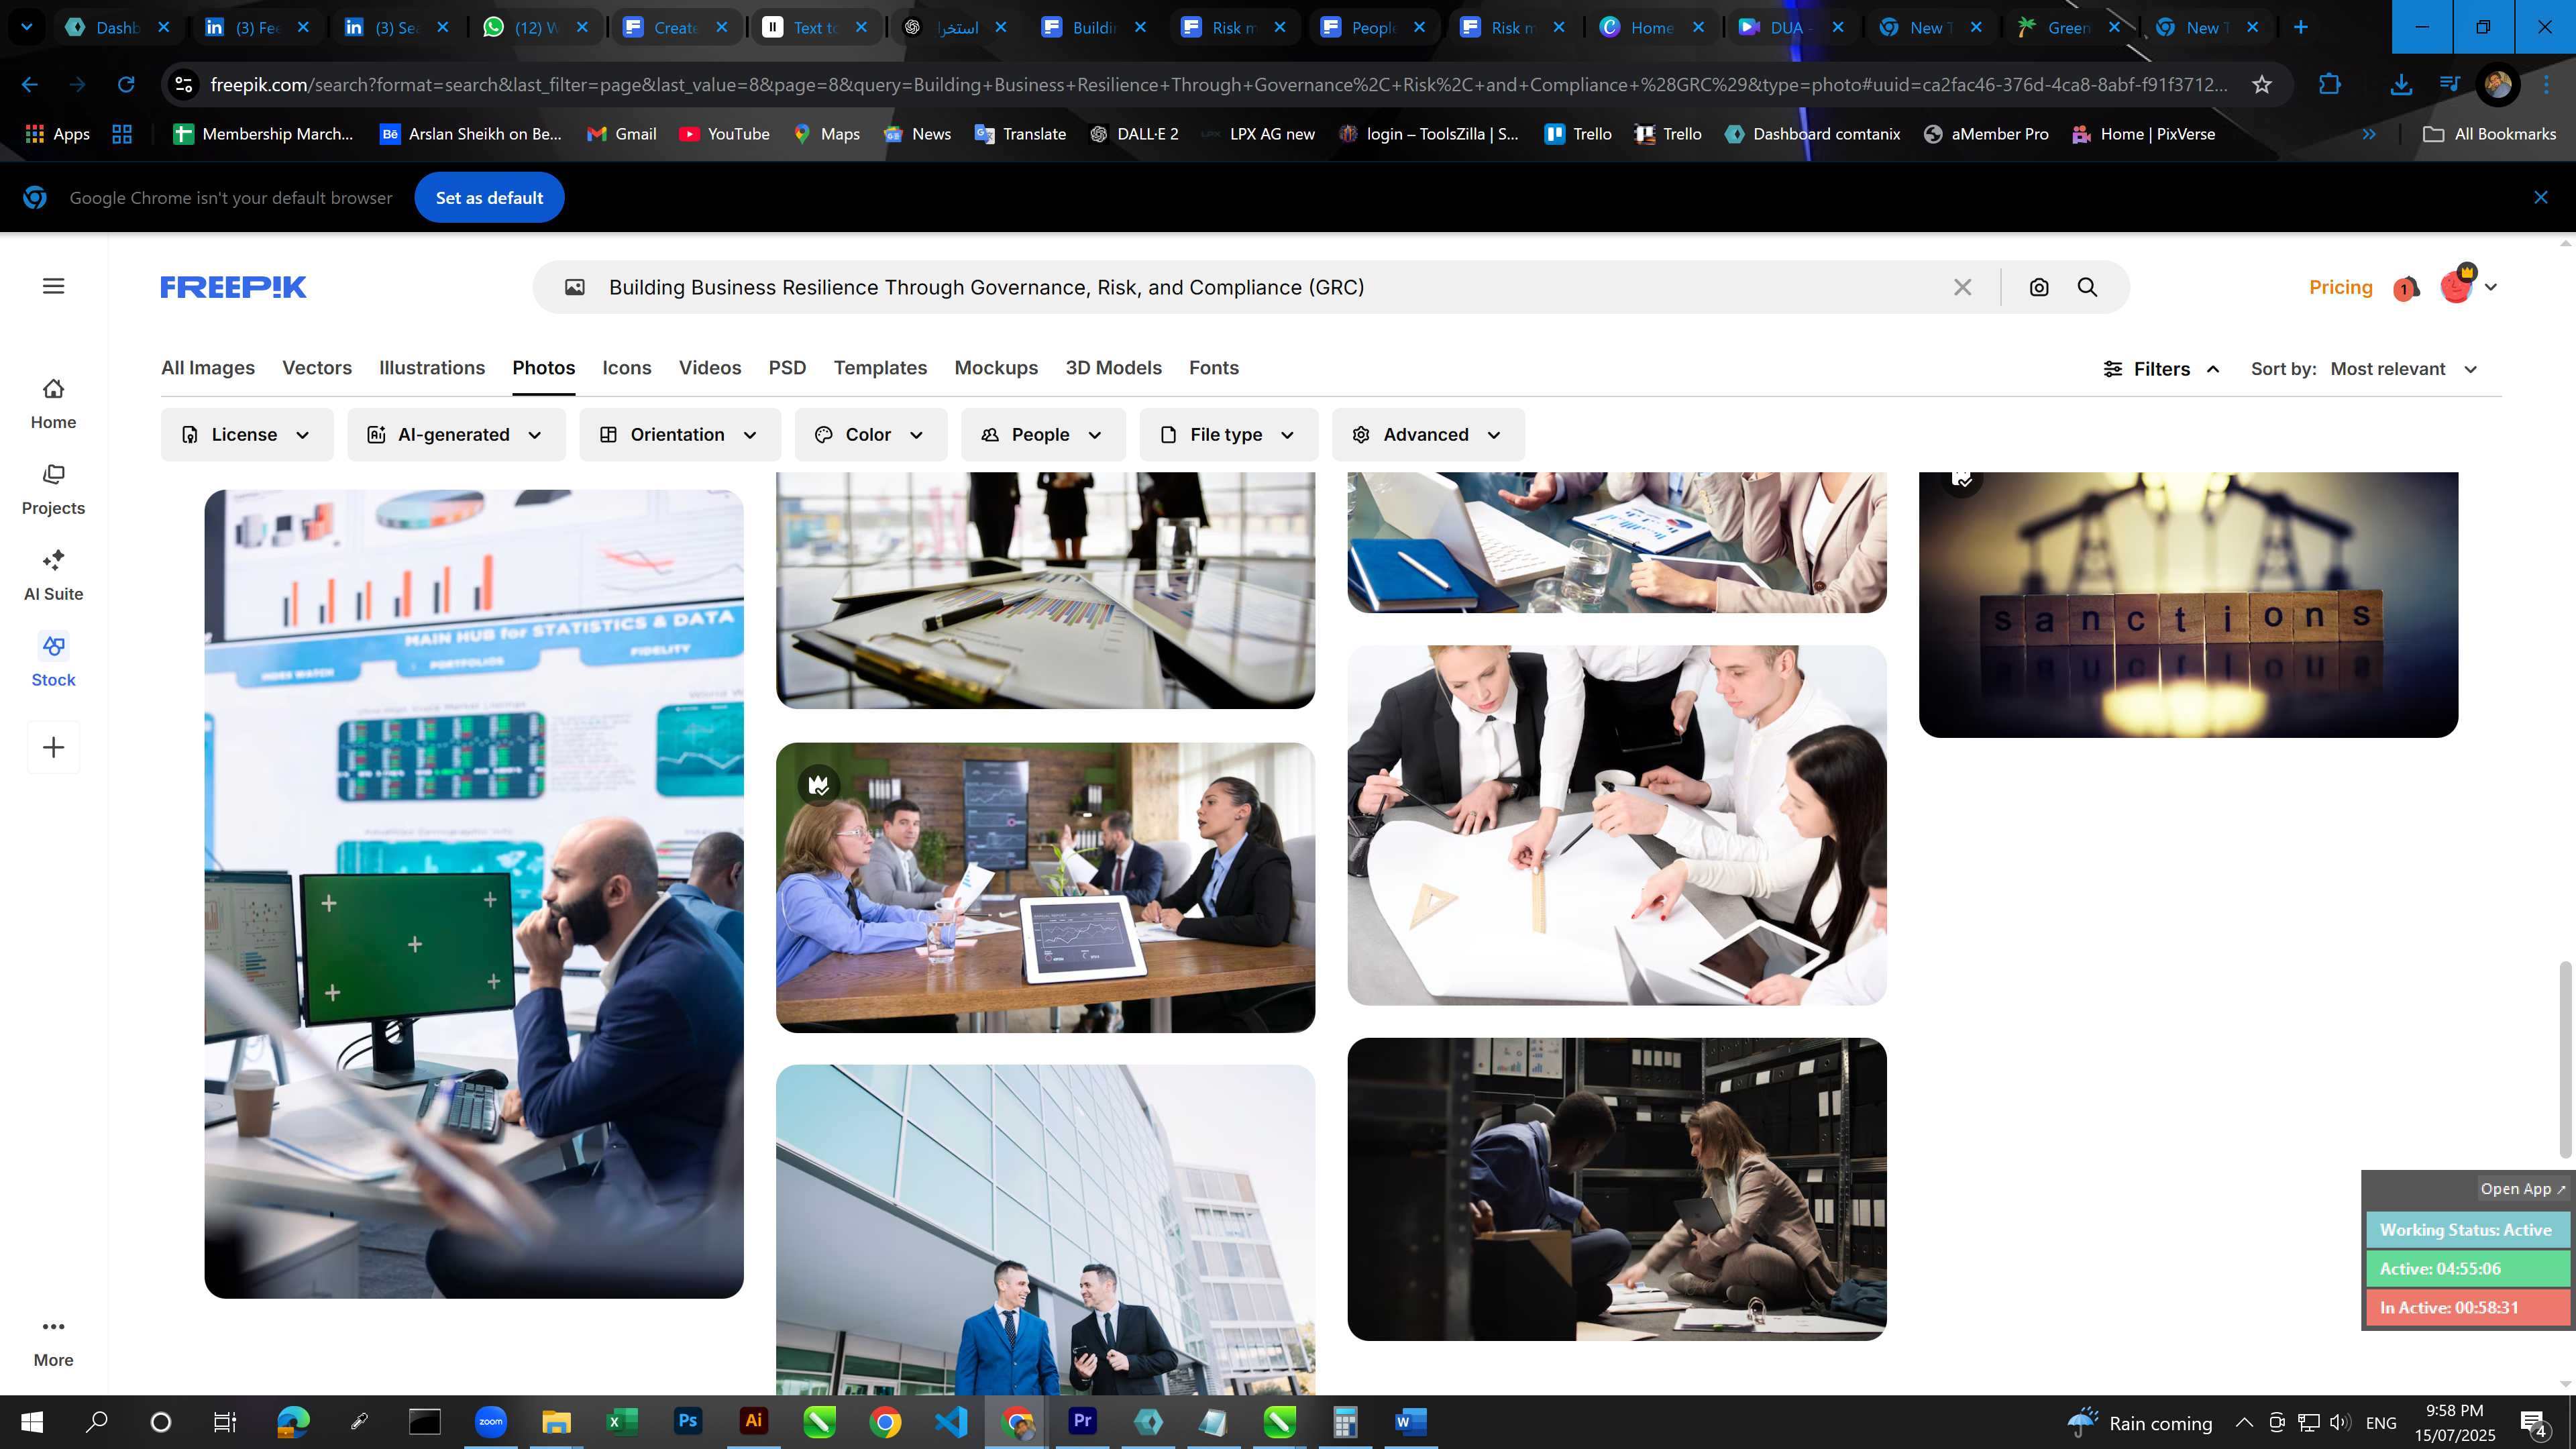Image resolution: width=2576 pixels, height=1449 pixels.
Task: Switch to PSD tab
Action: point(787,368)
